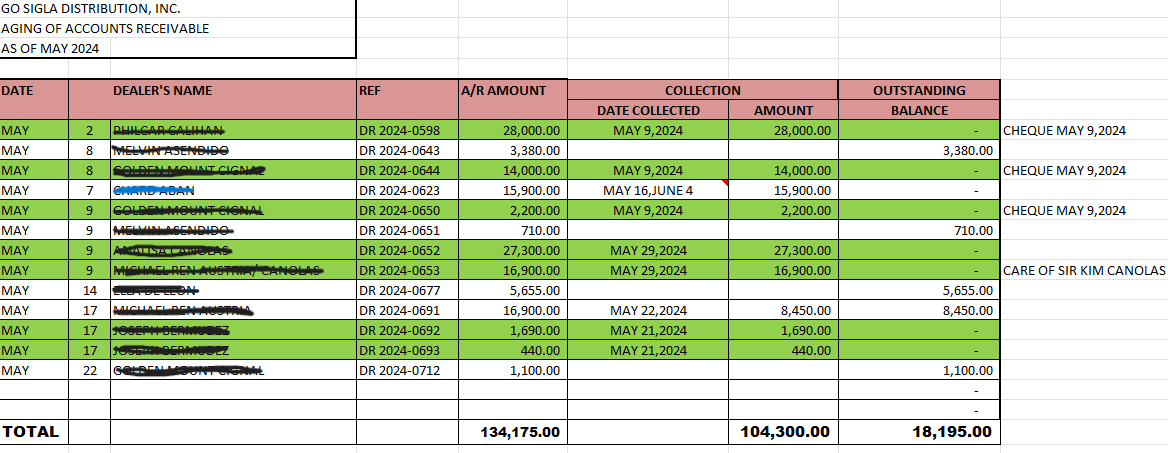
Task: Select the CHEQUE MAY 9,2024 note for DR 2024-0598
Action: tap(1064, 130)
